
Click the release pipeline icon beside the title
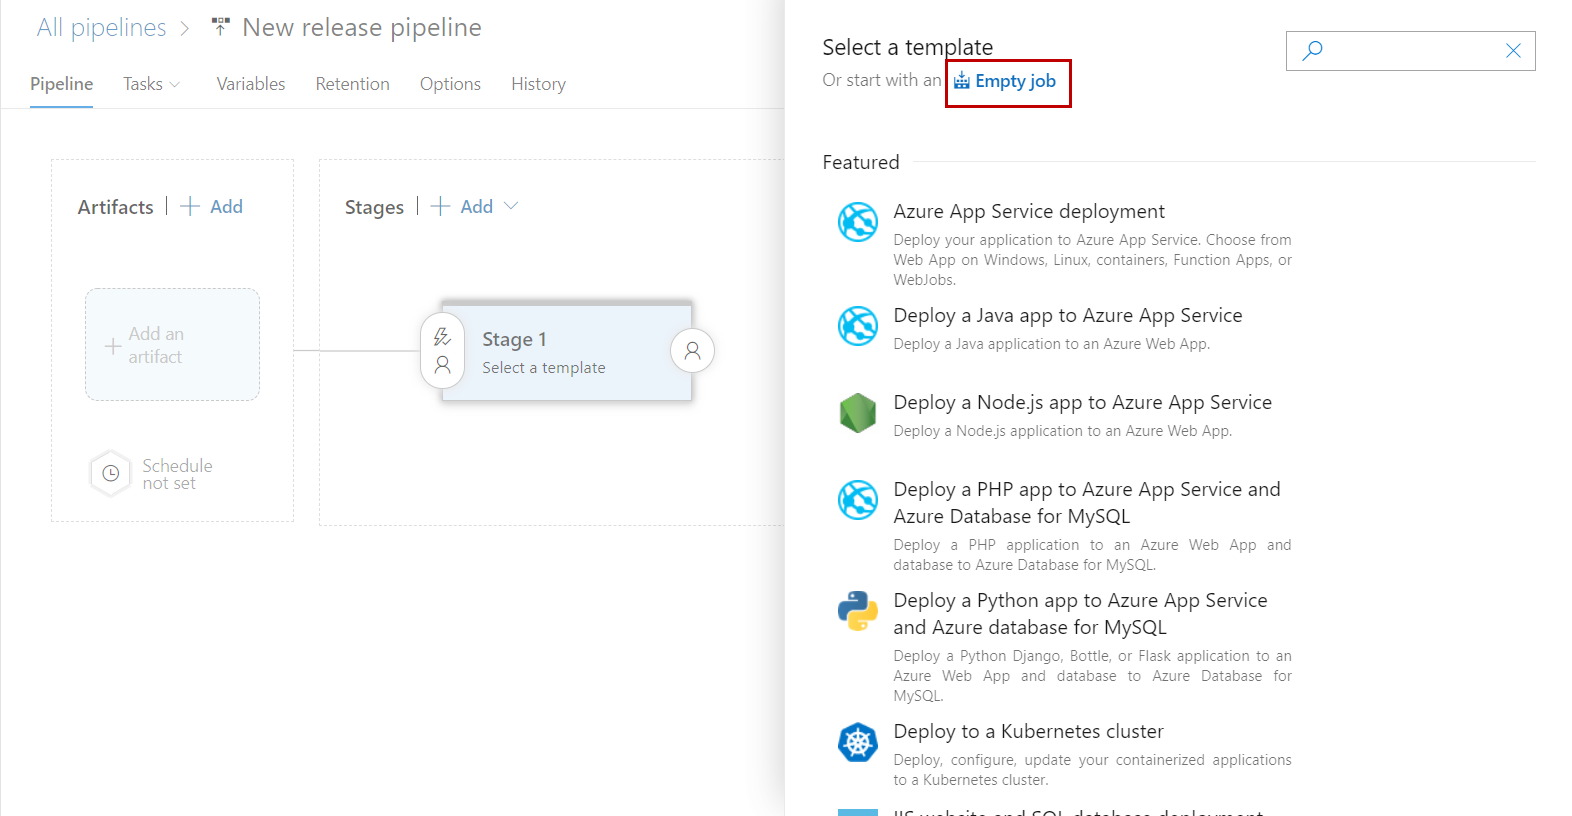pos(221,27)
